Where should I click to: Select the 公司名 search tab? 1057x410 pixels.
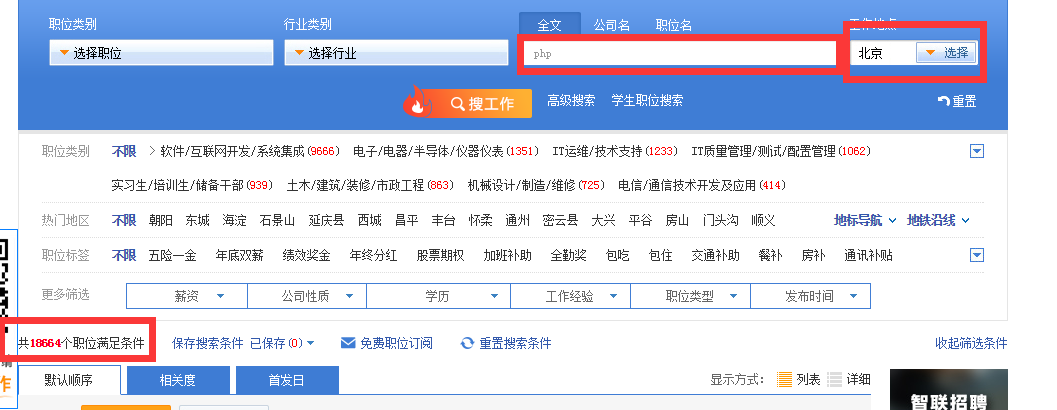612,25
